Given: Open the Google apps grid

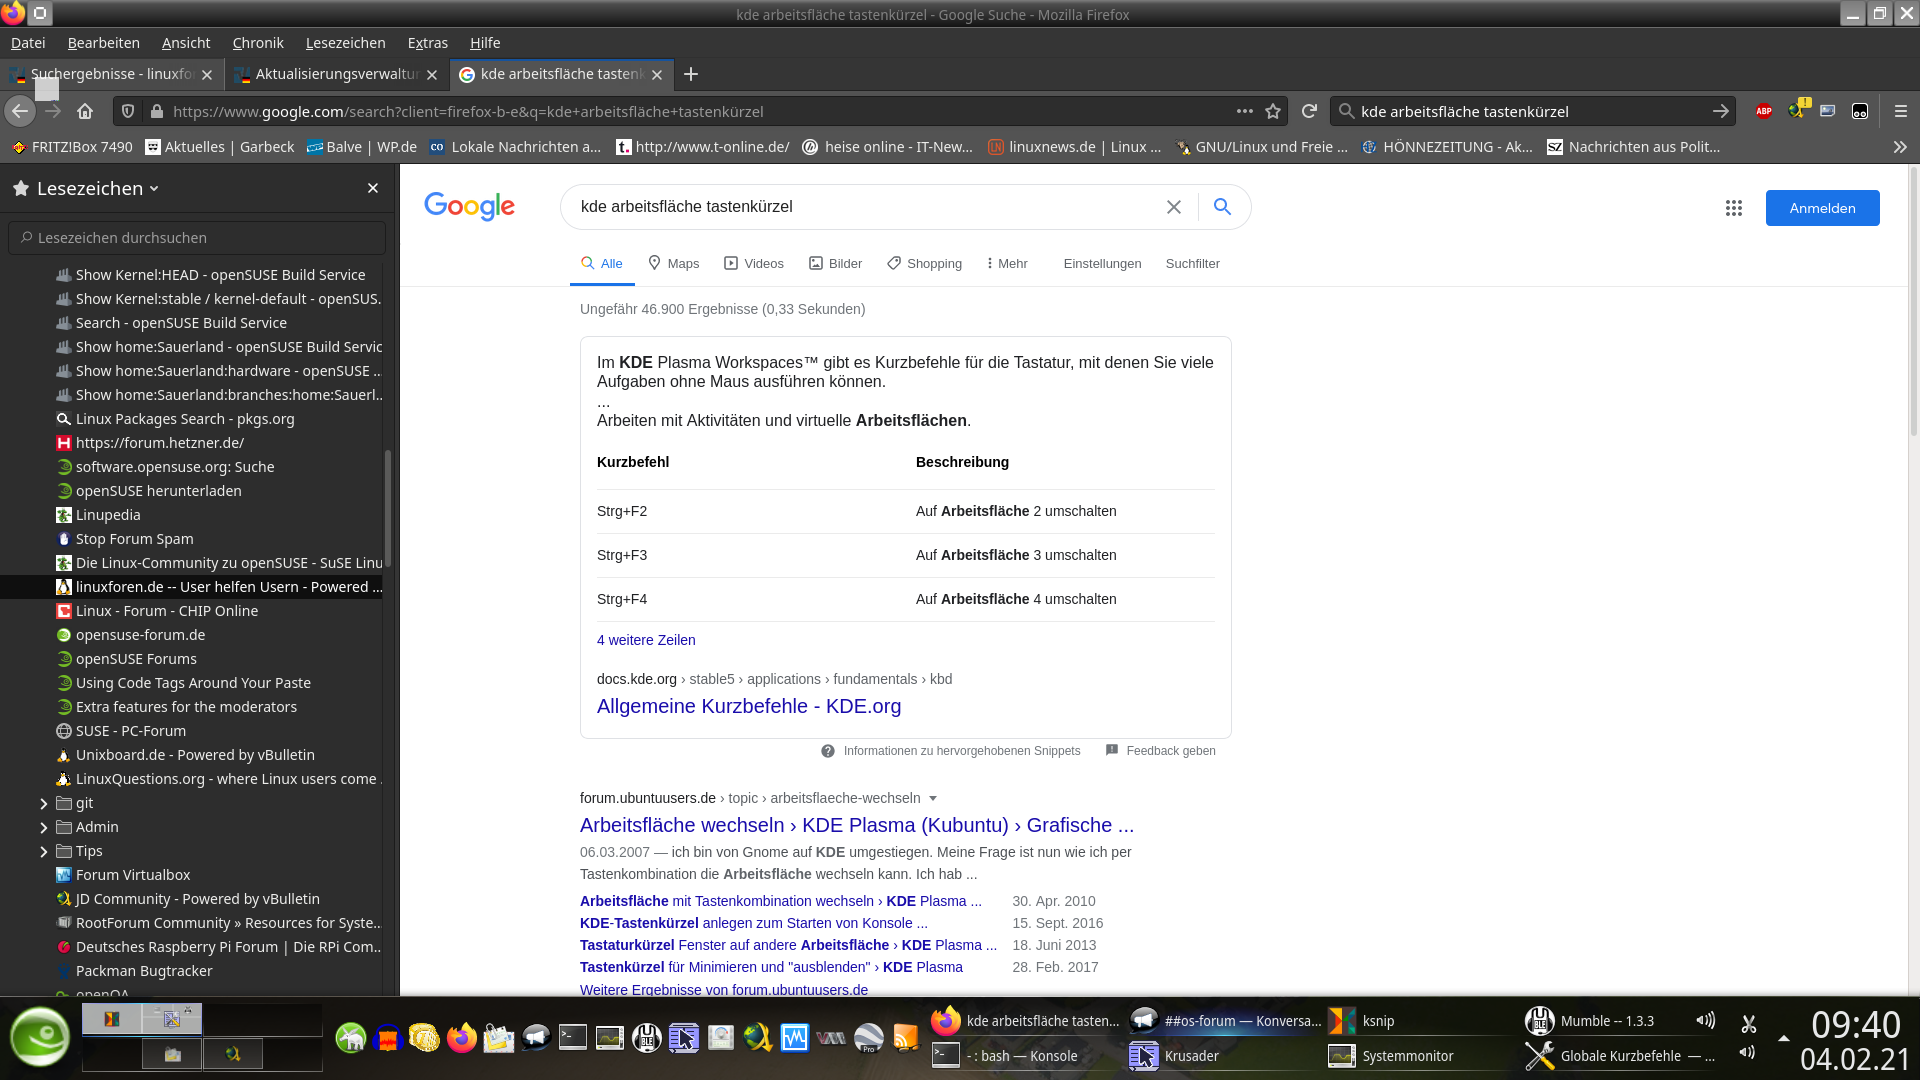Looking at the screenshot, I should (1734, 208).
